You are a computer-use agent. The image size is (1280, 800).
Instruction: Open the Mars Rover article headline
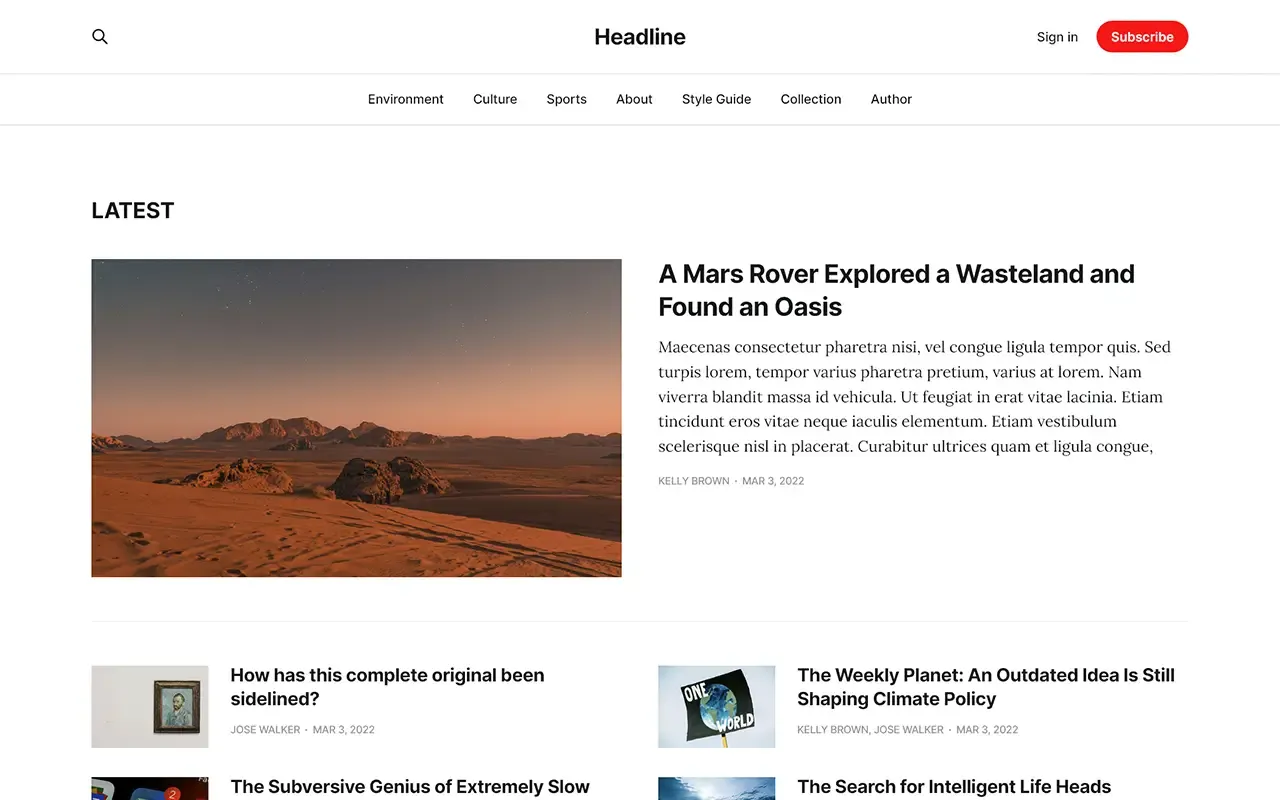(896, 289)
